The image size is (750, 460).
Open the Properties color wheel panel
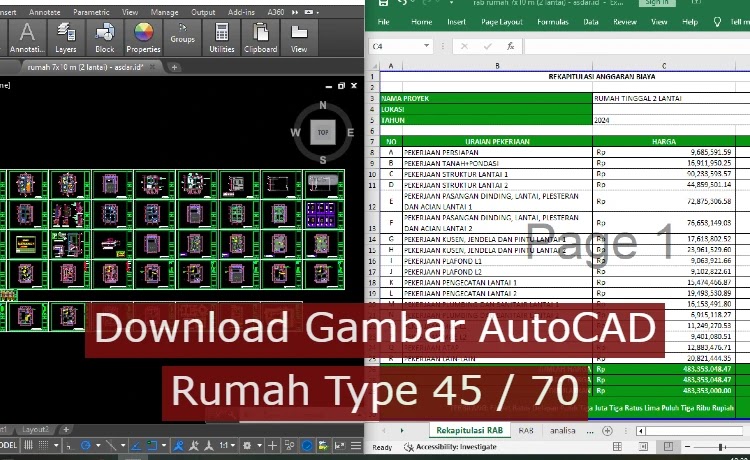143,37
